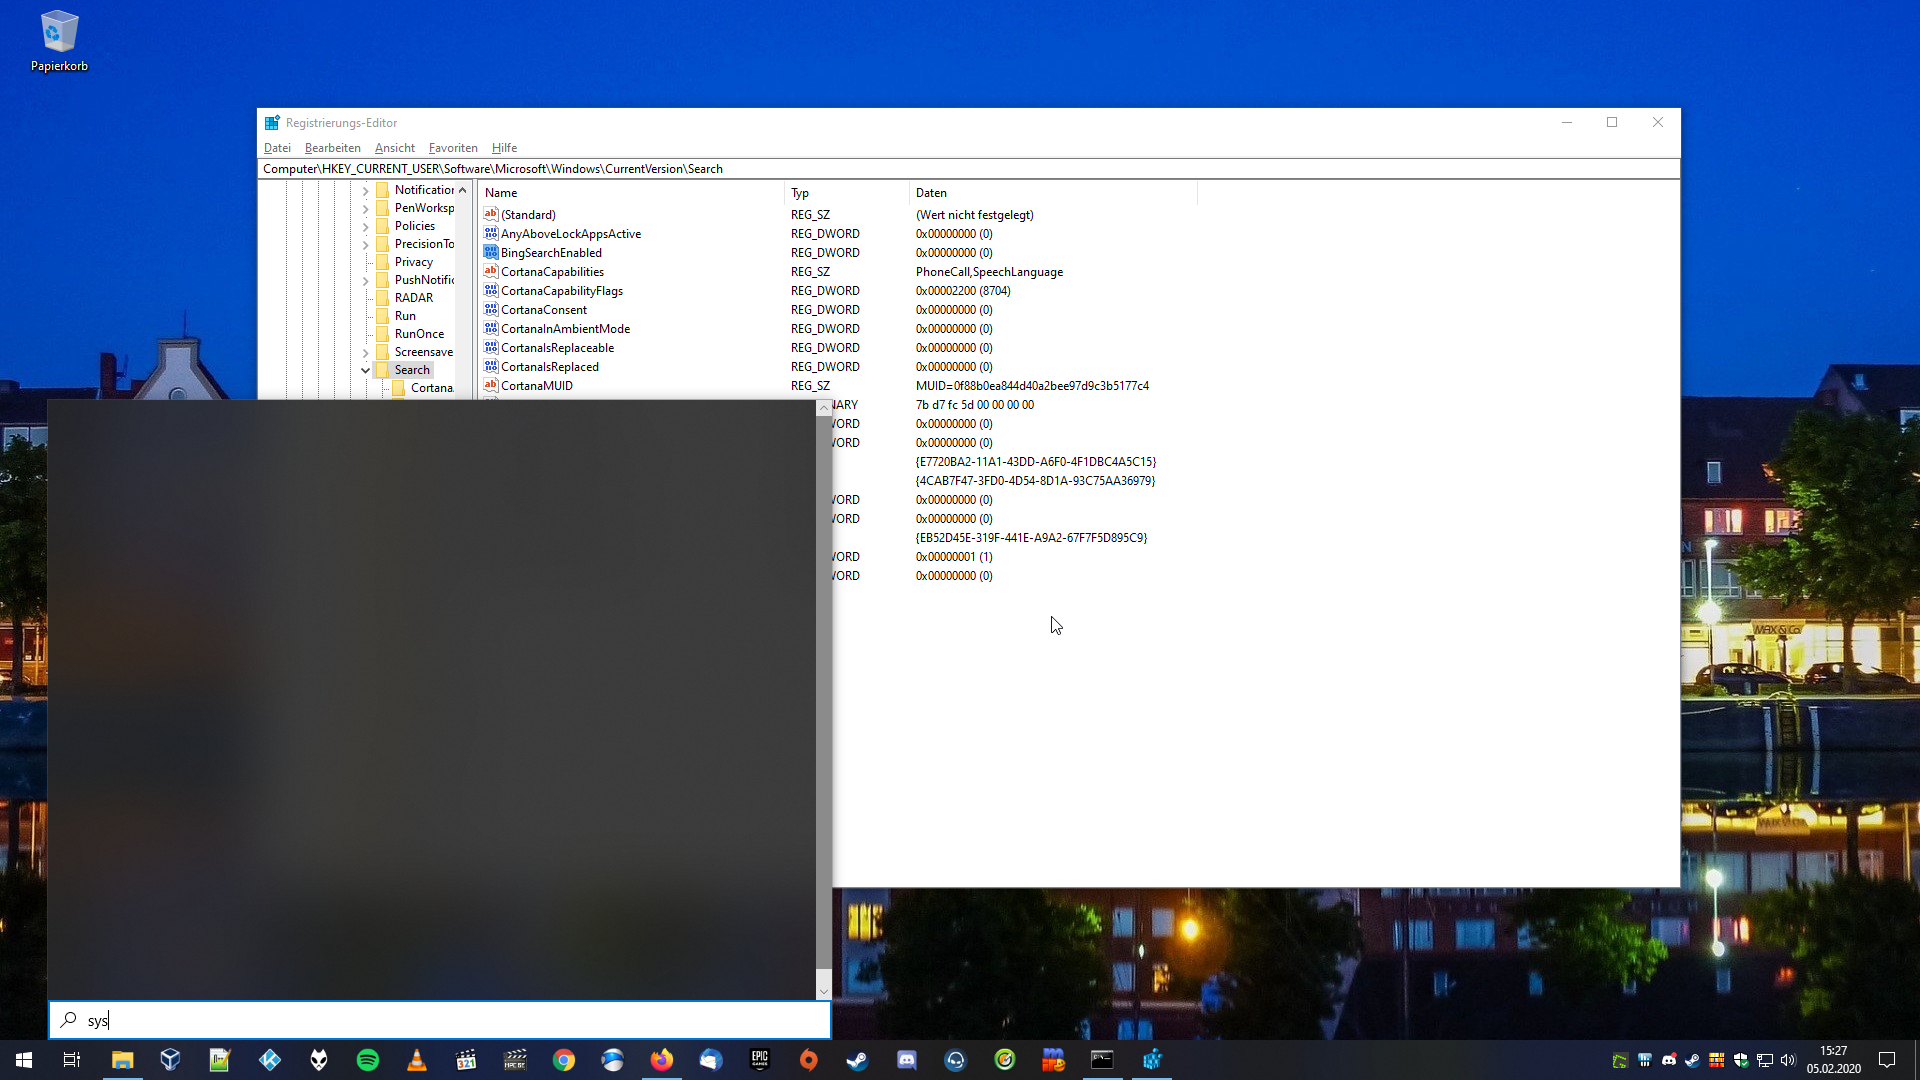The width and height of the screenshot is (1920, 1080).
Task: Launch Epic Games from taskbar
Action: click(x=760, y=1060)
